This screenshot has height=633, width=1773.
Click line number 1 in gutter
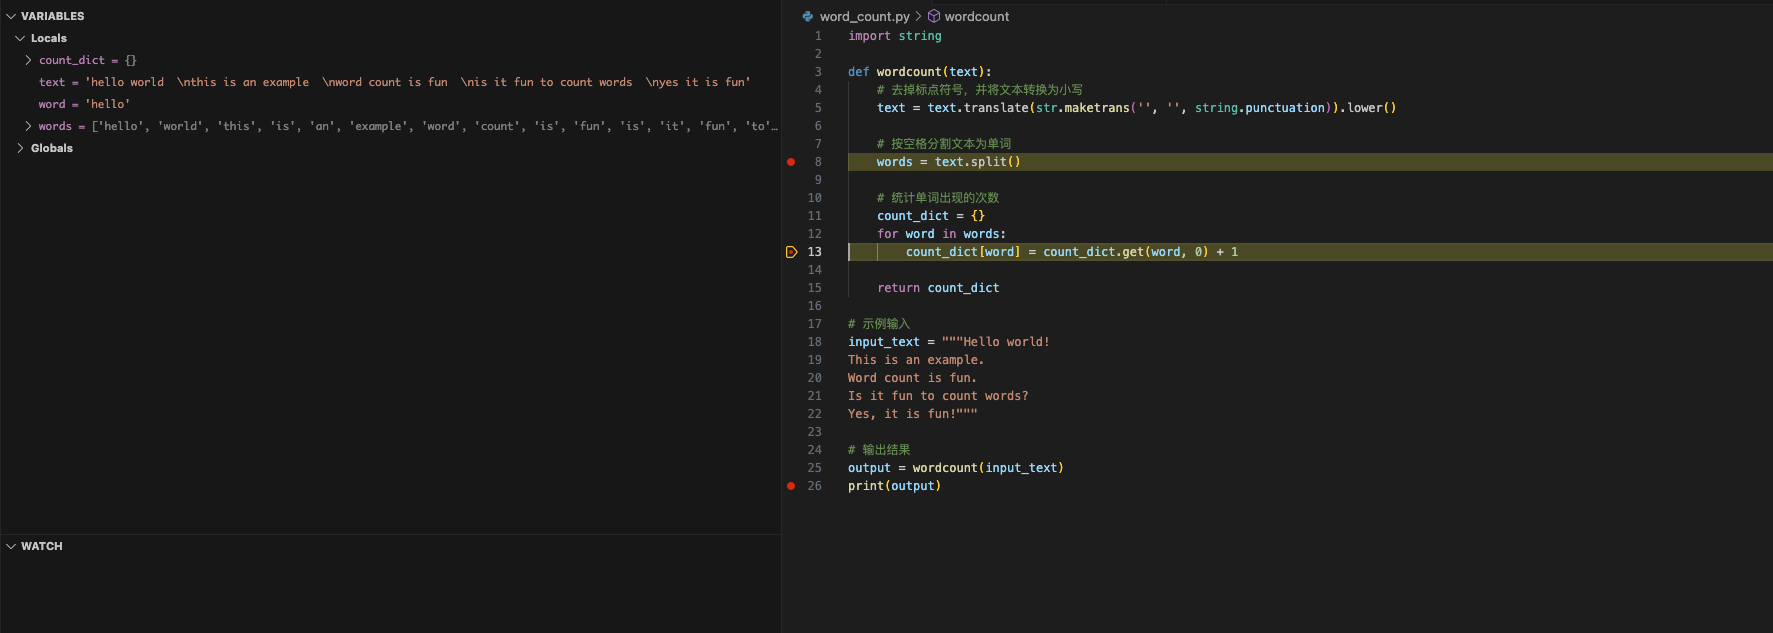(x=818, y=36)
